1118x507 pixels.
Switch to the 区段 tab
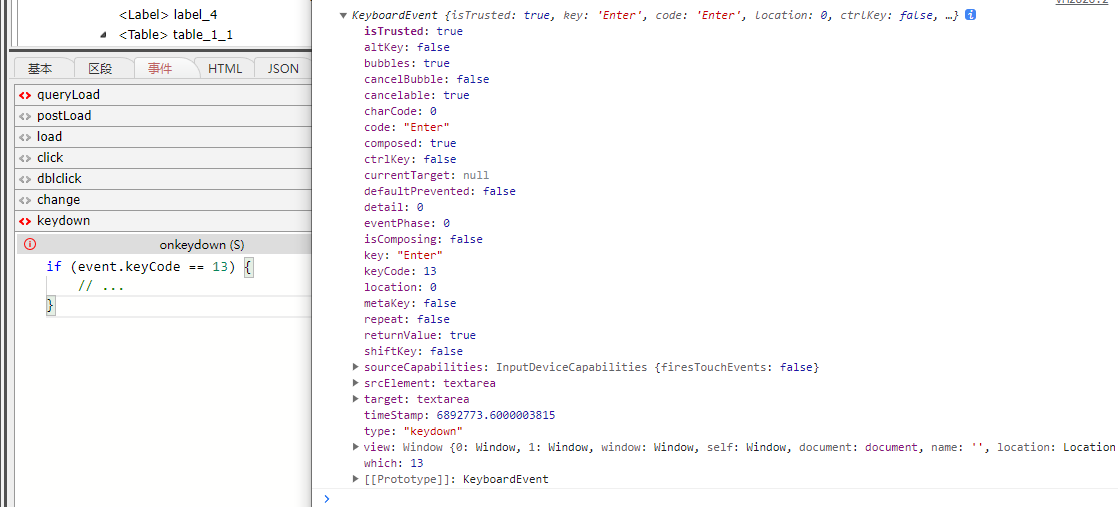[x=100, y=68]
